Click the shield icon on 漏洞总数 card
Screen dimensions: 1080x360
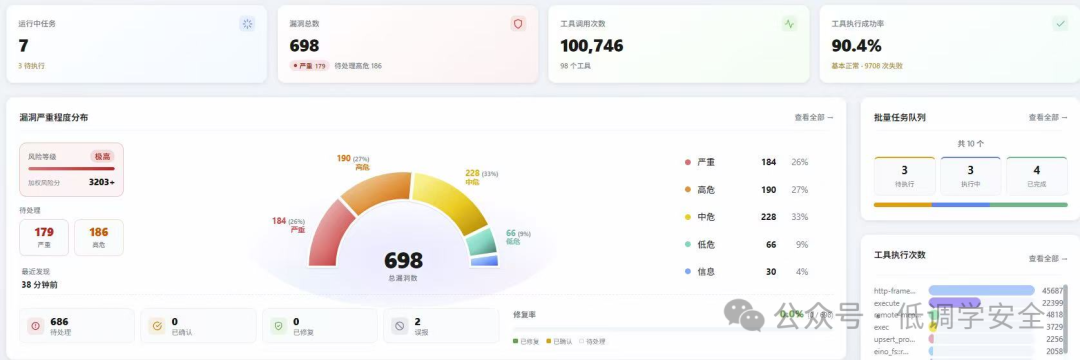coord(519,24)
